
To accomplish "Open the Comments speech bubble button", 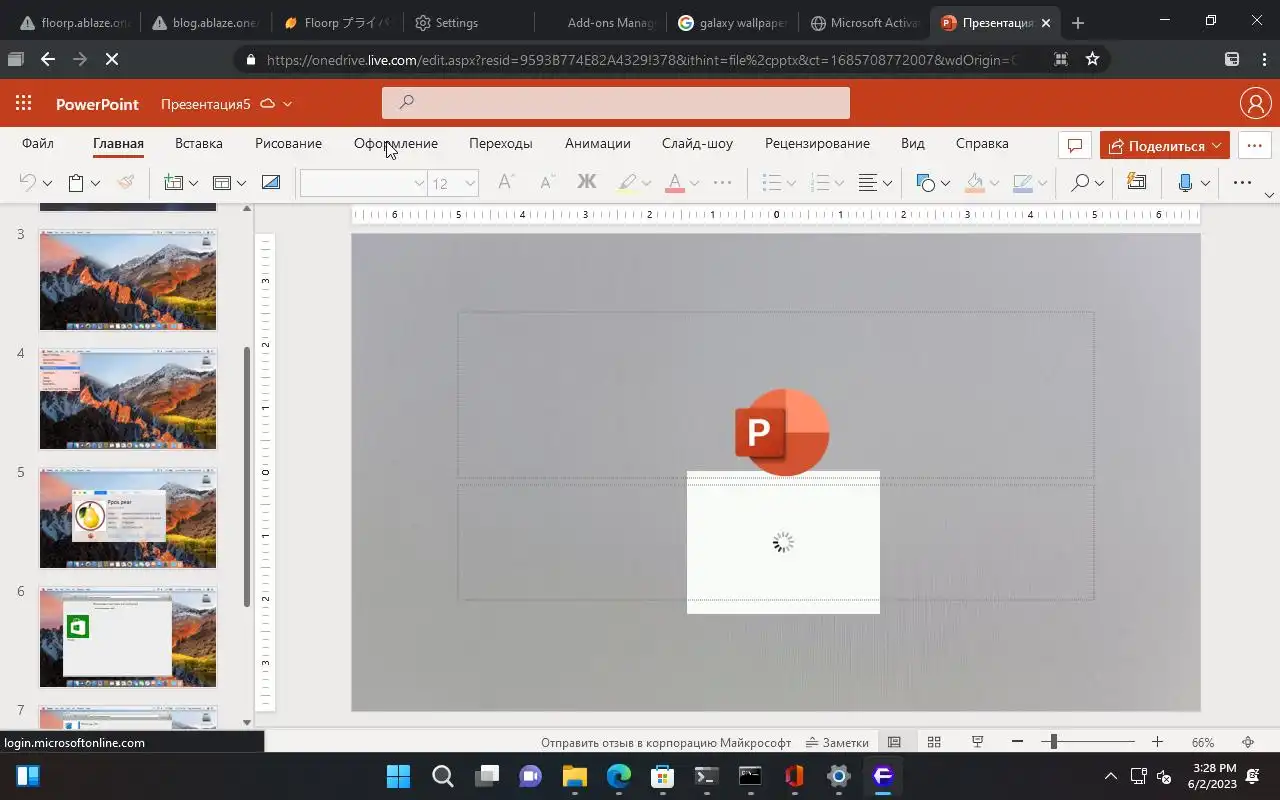I will pos(1075,145).
